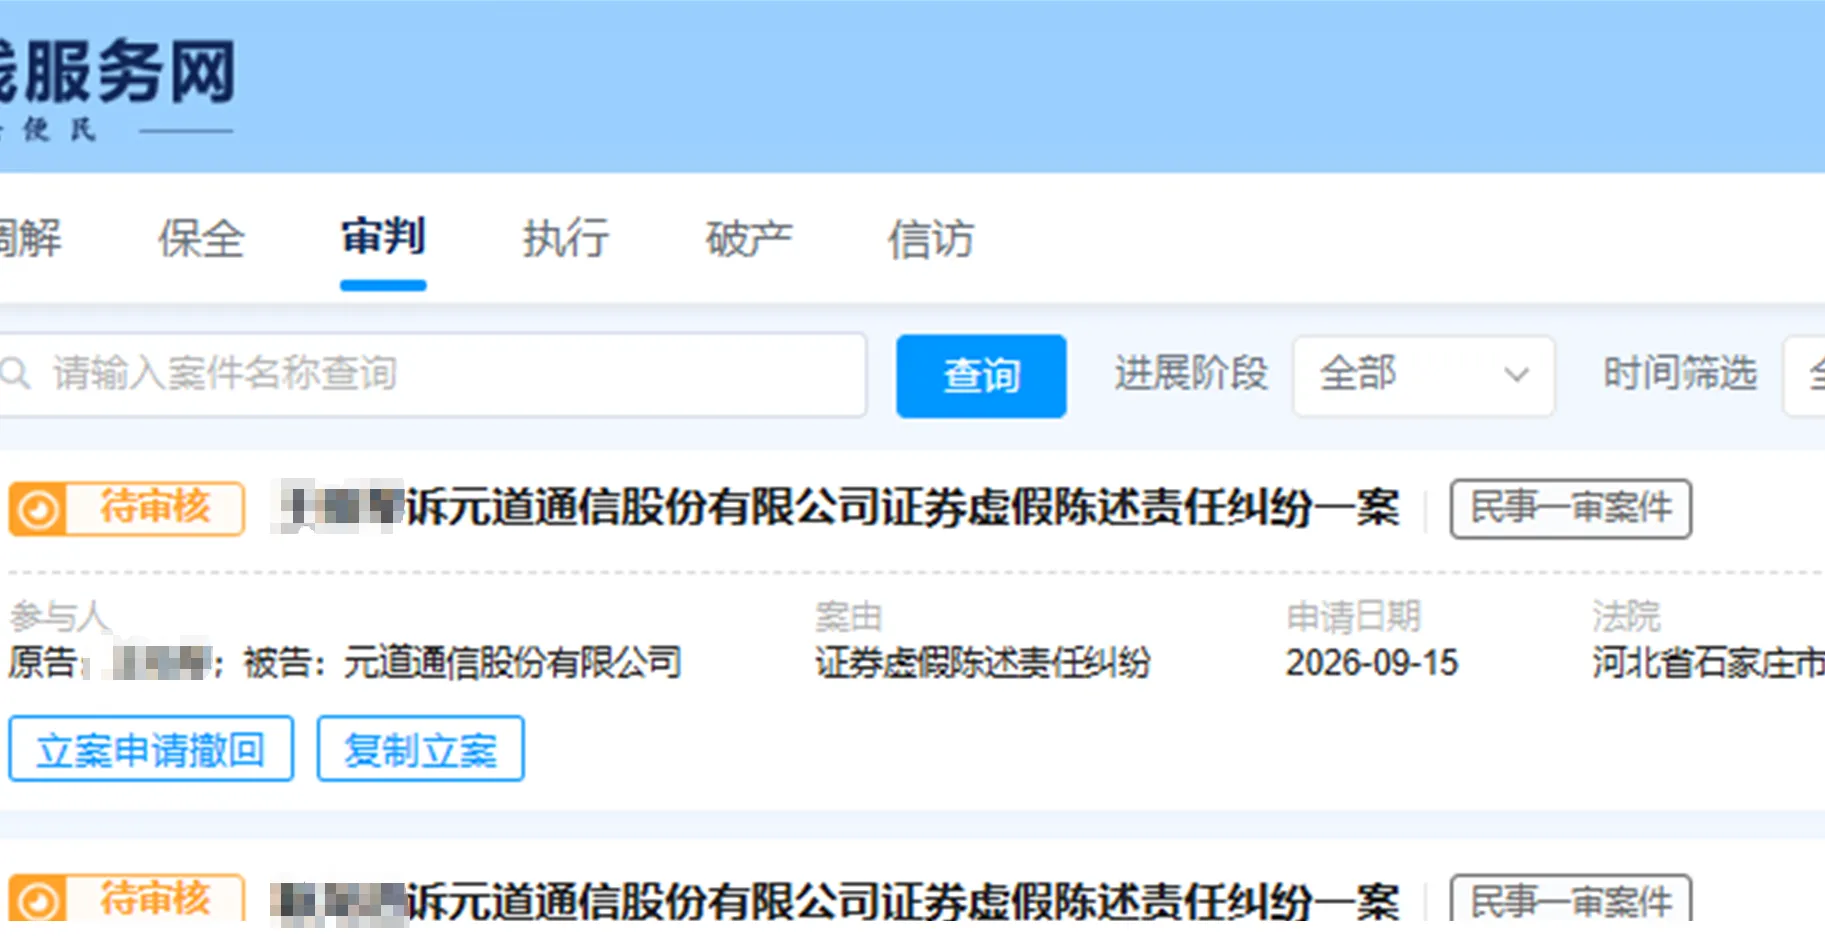
Task: Click the 民事一审案件 tag of the 2026-09-15 case
Action: [x=1571, y=509]
